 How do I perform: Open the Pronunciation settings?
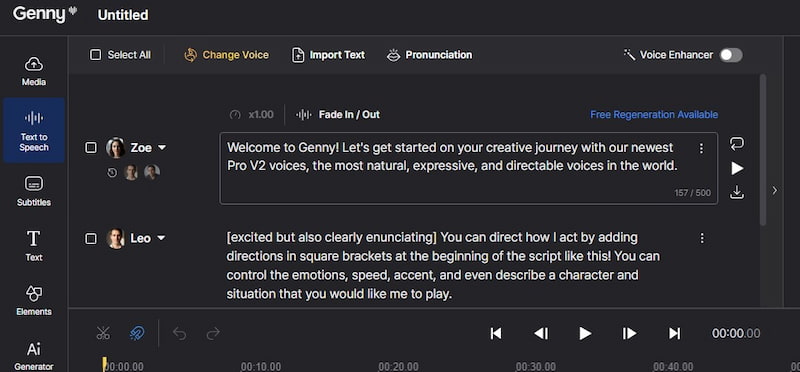(429, 55)
